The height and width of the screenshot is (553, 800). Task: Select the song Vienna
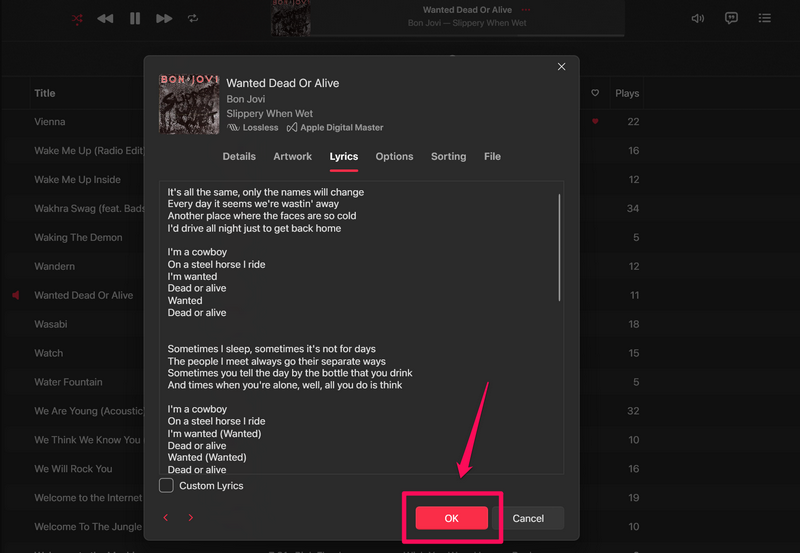coord(49,122)
